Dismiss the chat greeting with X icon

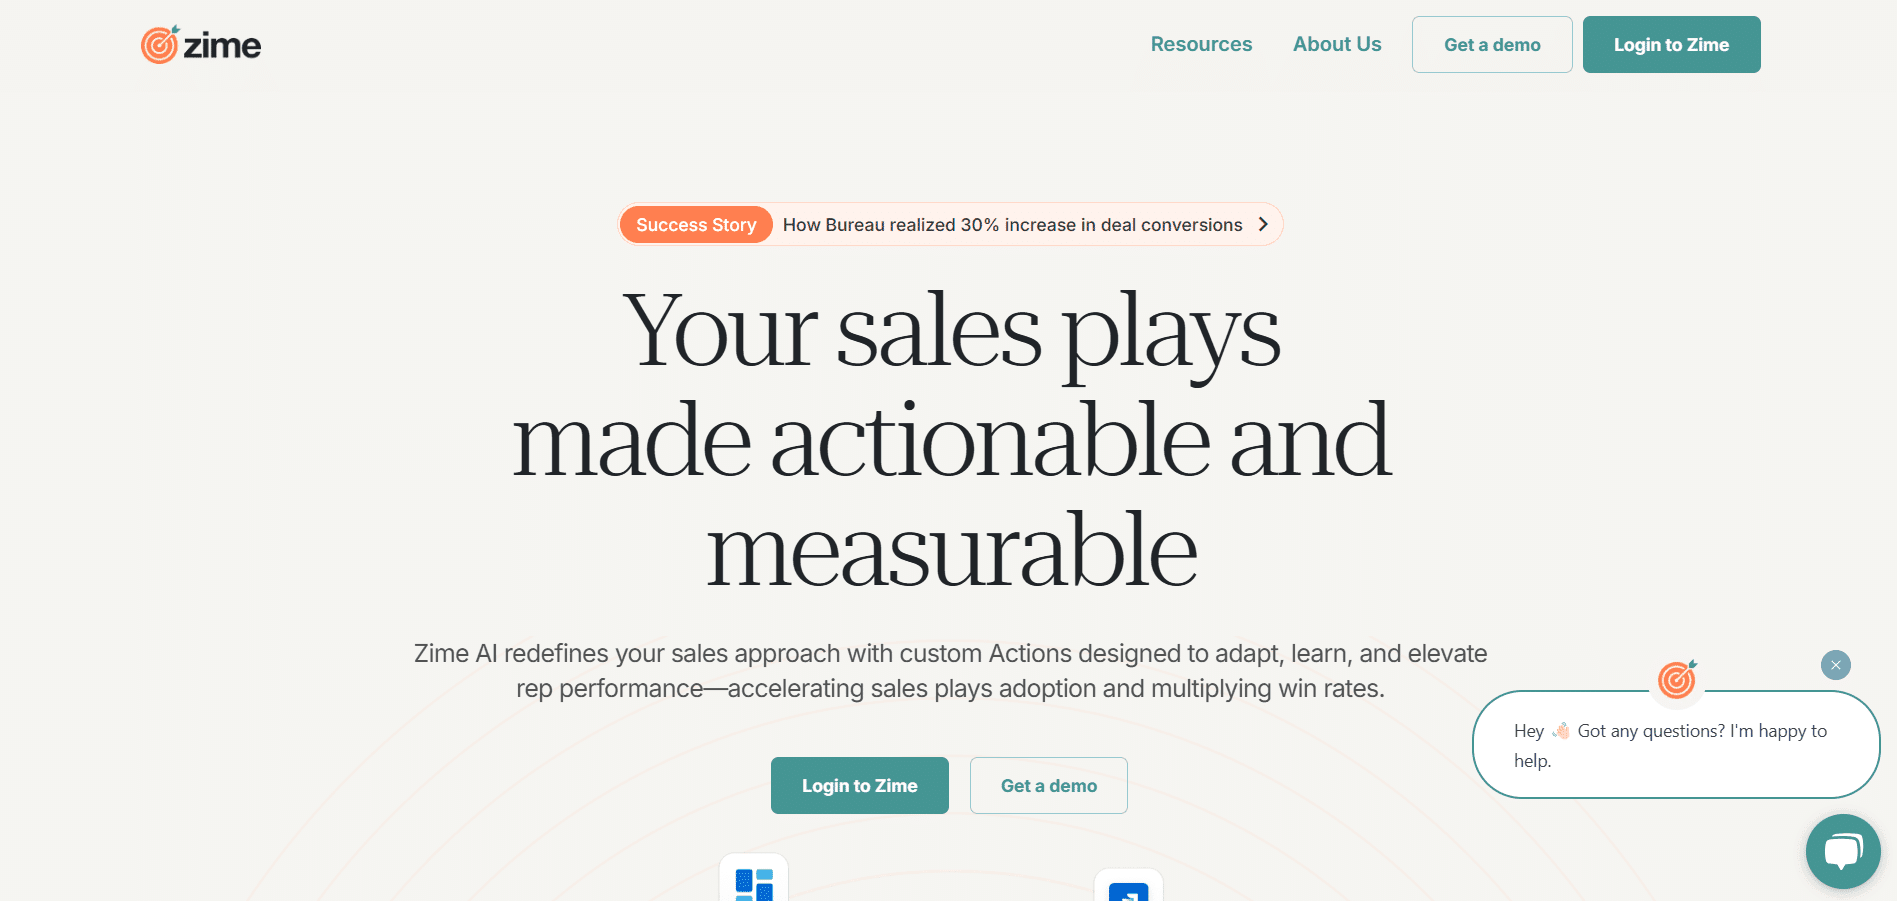pyautogui.click(x=1835, y=665)
